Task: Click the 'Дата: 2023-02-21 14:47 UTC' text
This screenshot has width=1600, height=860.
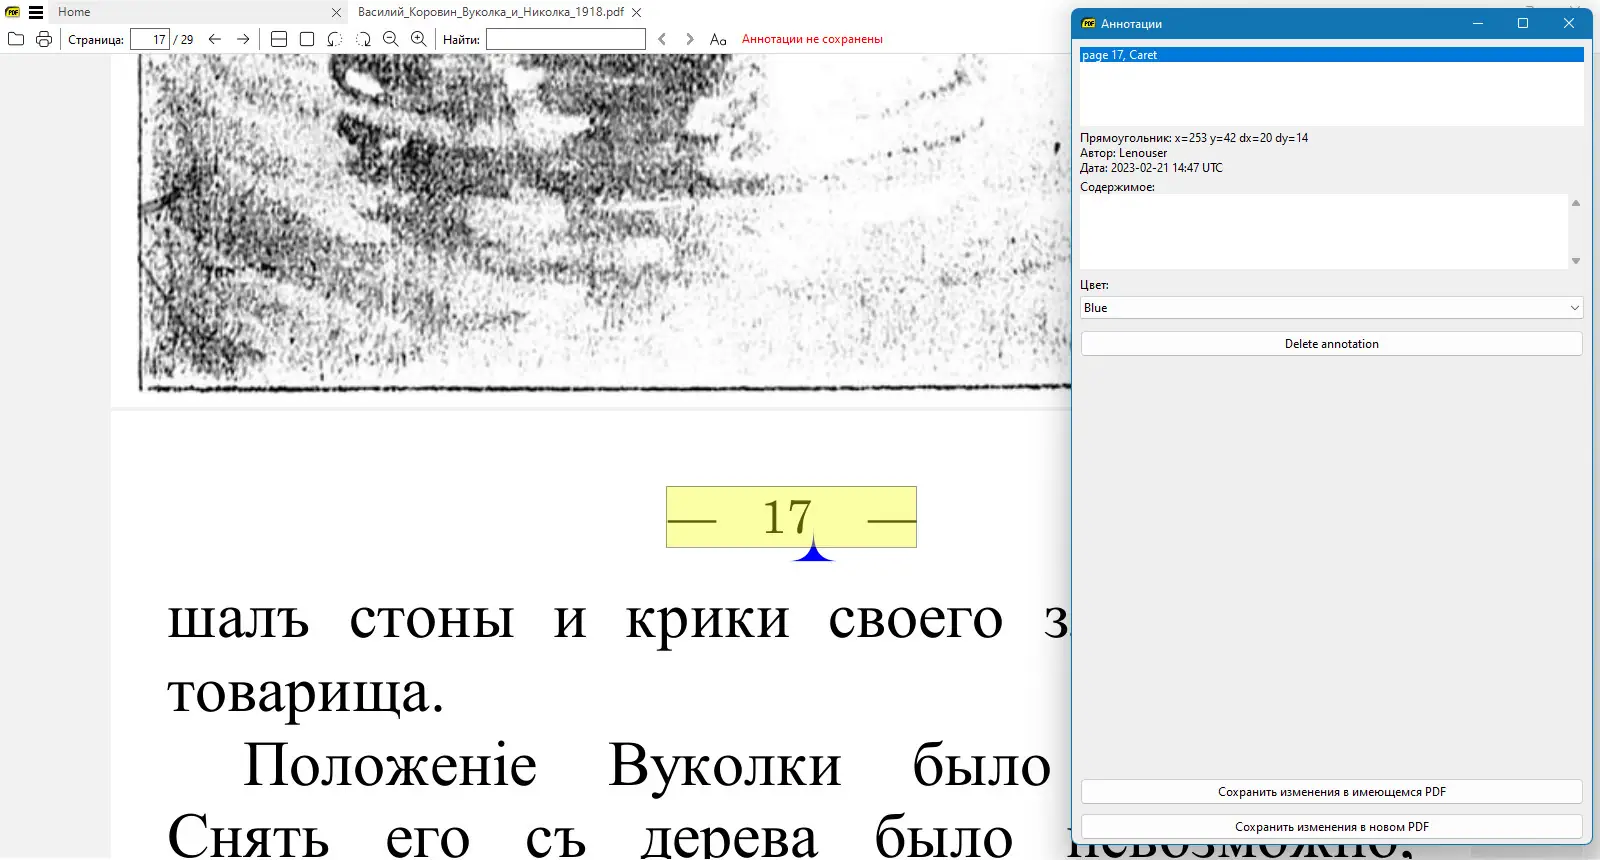Action: pos(1151,168)
